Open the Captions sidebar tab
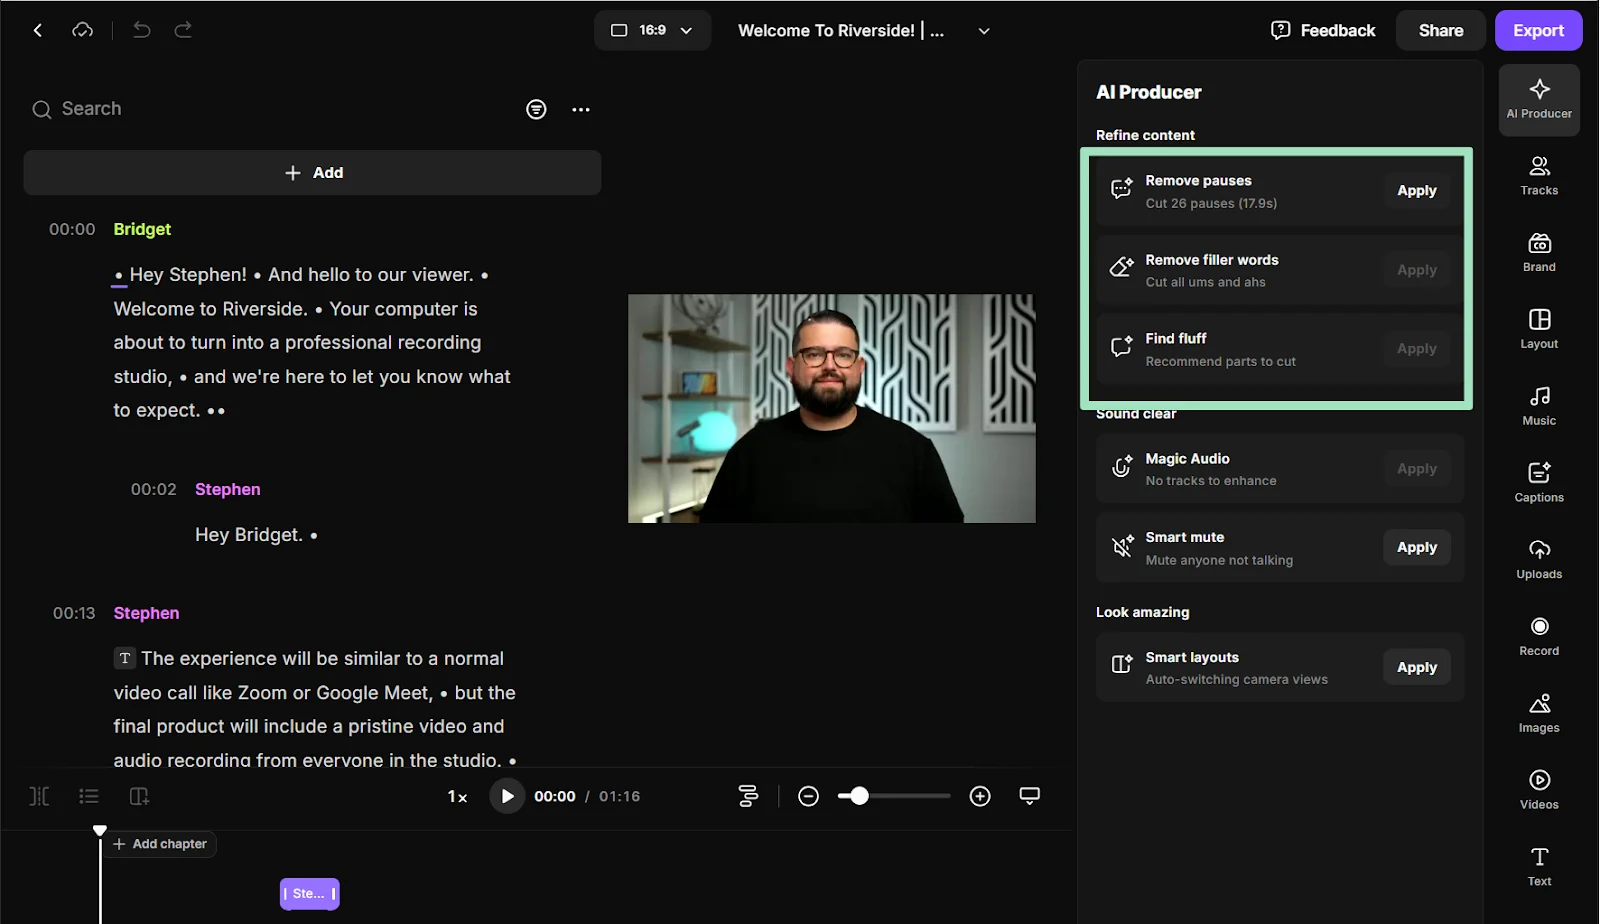Image resolution: width=1600 pixels, height=924 pixels. pos(1539,483)
